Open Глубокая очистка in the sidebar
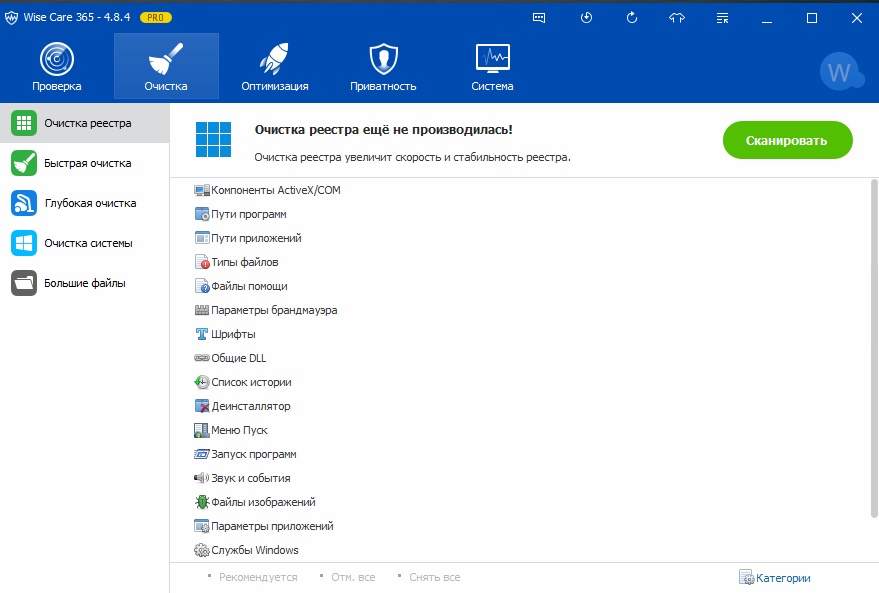This screenshot has width=879, height=593. [85, 203]
